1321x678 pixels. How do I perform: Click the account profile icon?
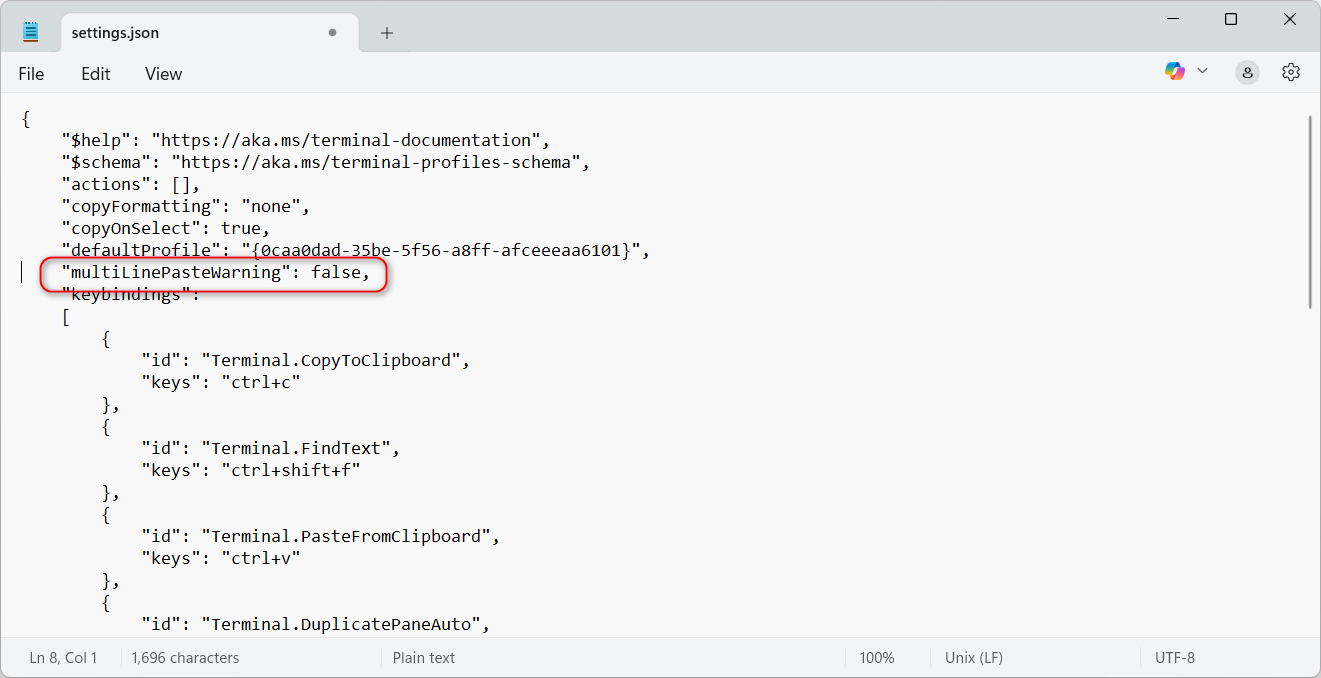pyautogui.click(x=1247, y=72)
